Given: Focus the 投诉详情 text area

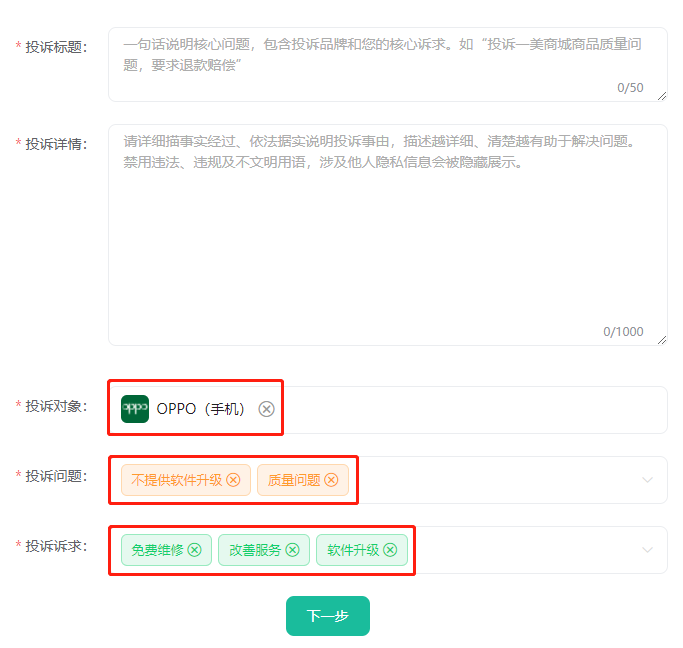Looking at the screenshot, I should click(388, 235).
